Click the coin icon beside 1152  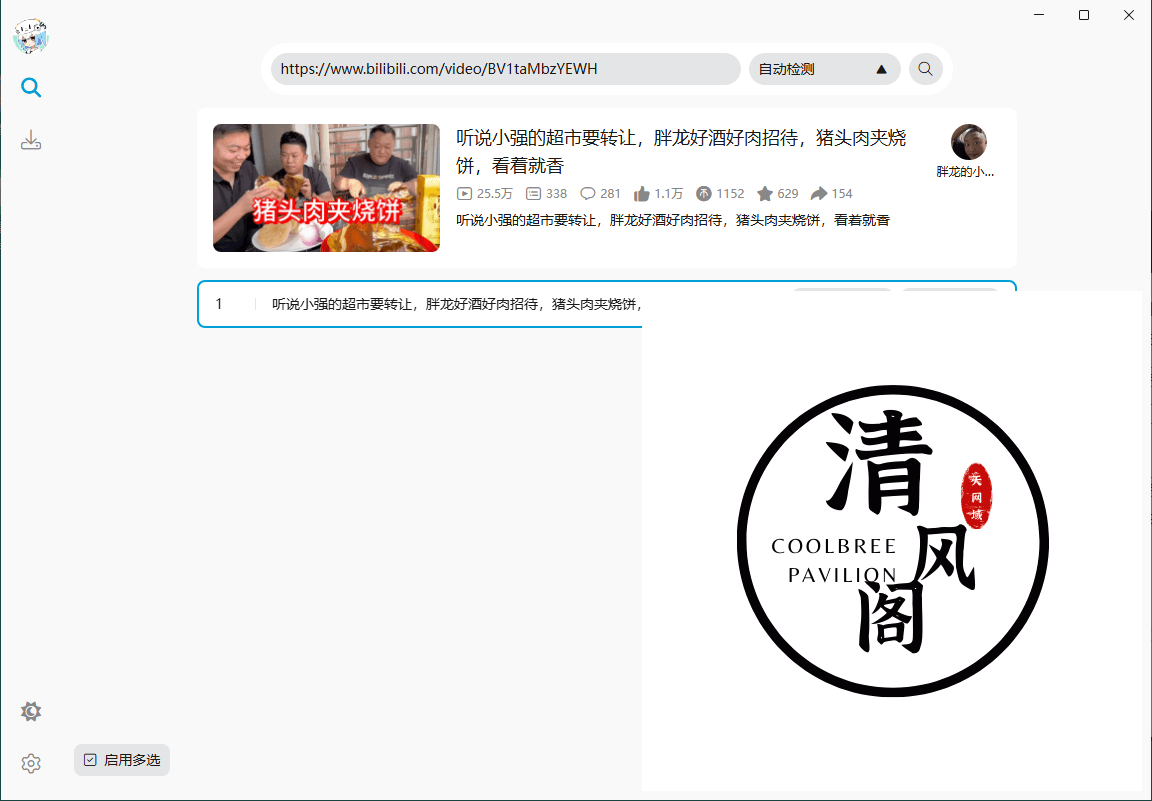point(704,194)
